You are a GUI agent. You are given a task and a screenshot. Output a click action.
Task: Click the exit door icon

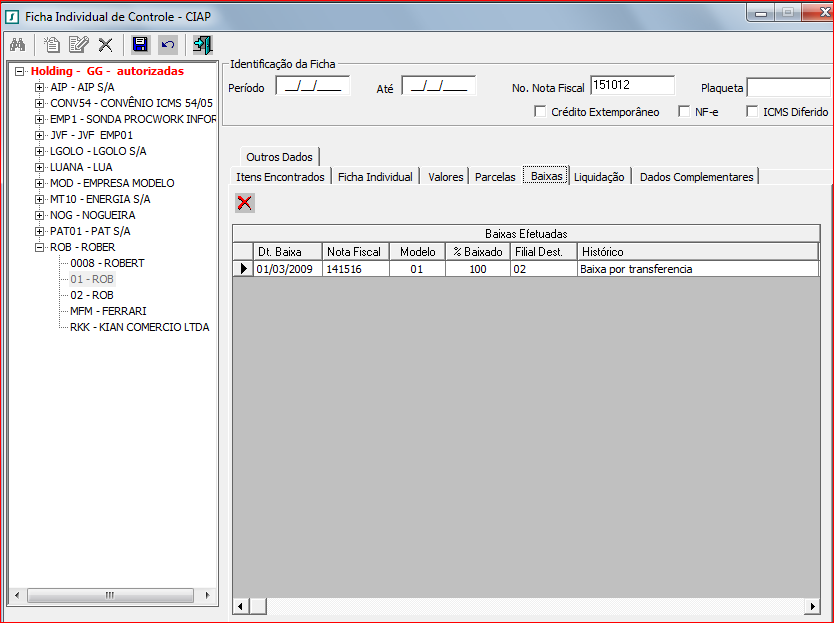tap(202, 45)
